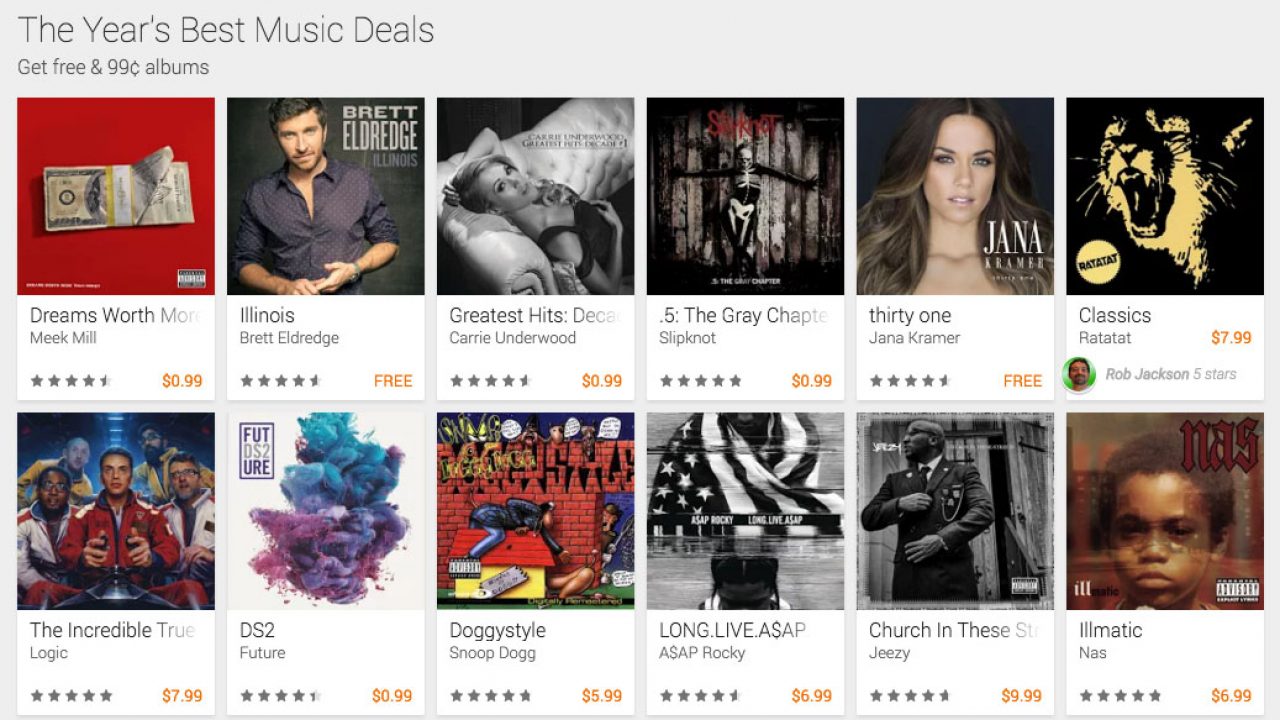Click the $0.99 price for Dreams Worth More

pyautogui.click(x=182, y=381)
